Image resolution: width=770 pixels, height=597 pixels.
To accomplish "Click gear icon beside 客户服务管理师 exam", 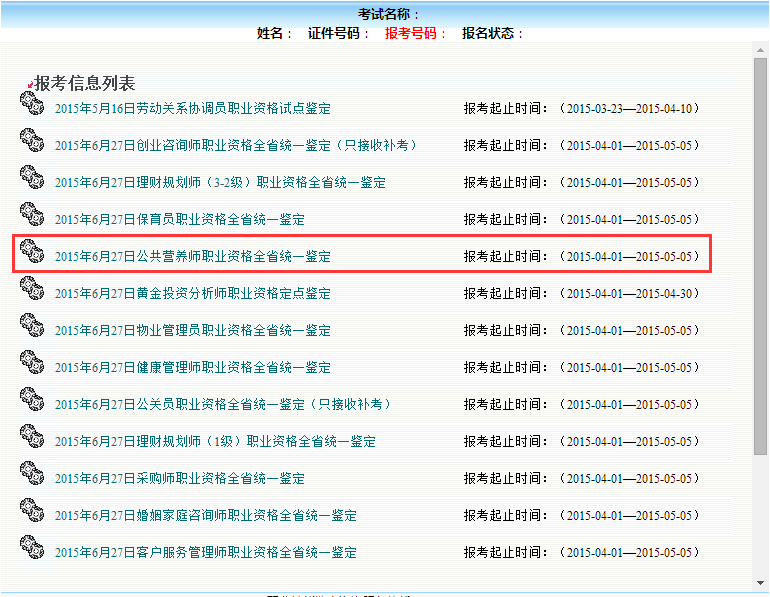I will point(32,546).
